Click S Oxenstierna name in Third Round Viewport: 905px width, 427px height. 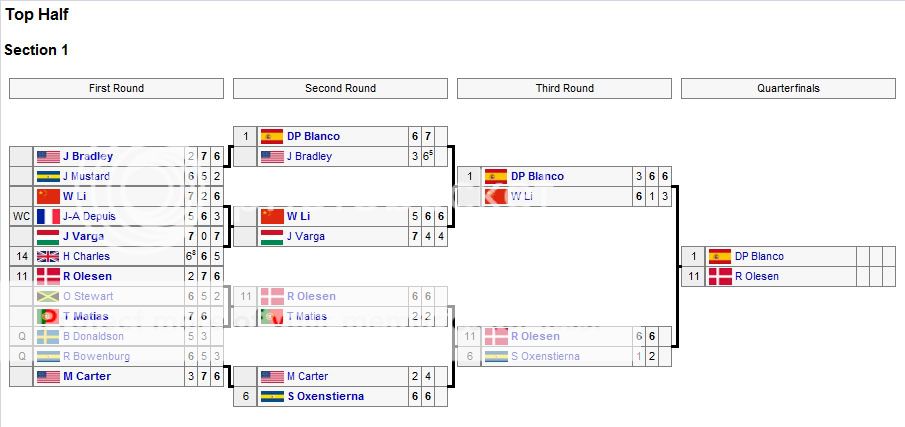[x=545, y=357]
